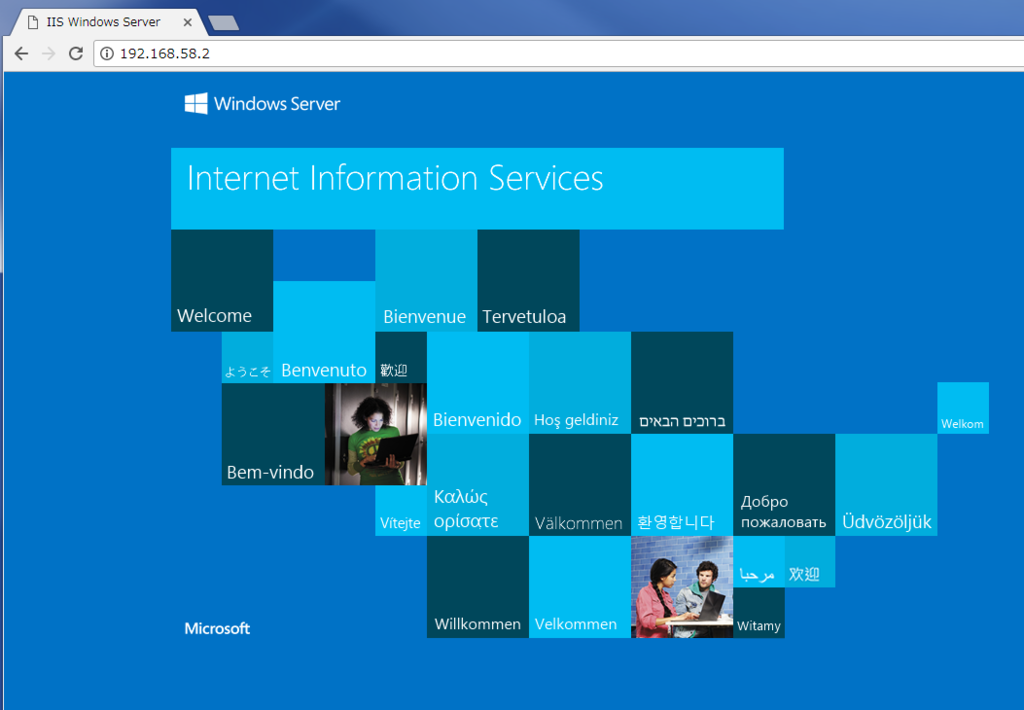The image size is (1024, 710).
Task: Click the ようこそ Japanese tile
Action: pyautogui.click(x=248, y=357)
